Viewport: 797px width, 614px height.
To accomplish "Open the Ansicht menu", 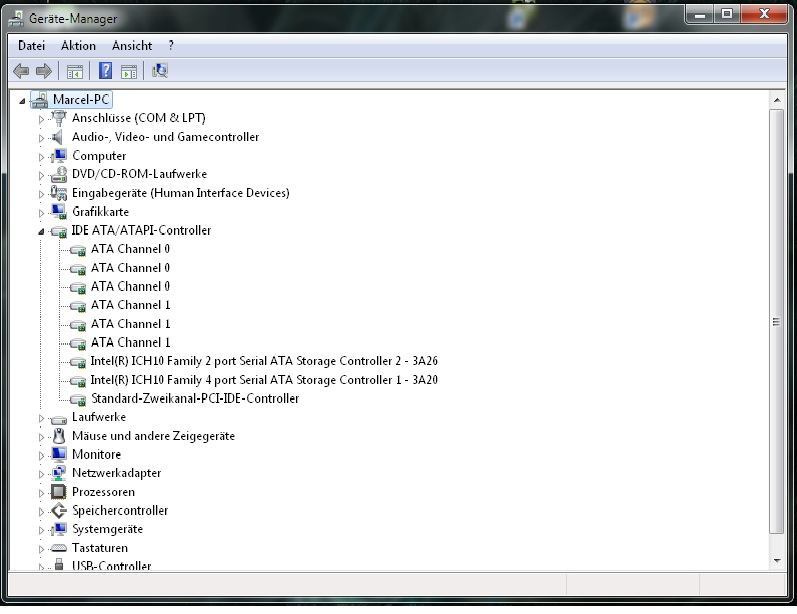I will click(132, 46).
